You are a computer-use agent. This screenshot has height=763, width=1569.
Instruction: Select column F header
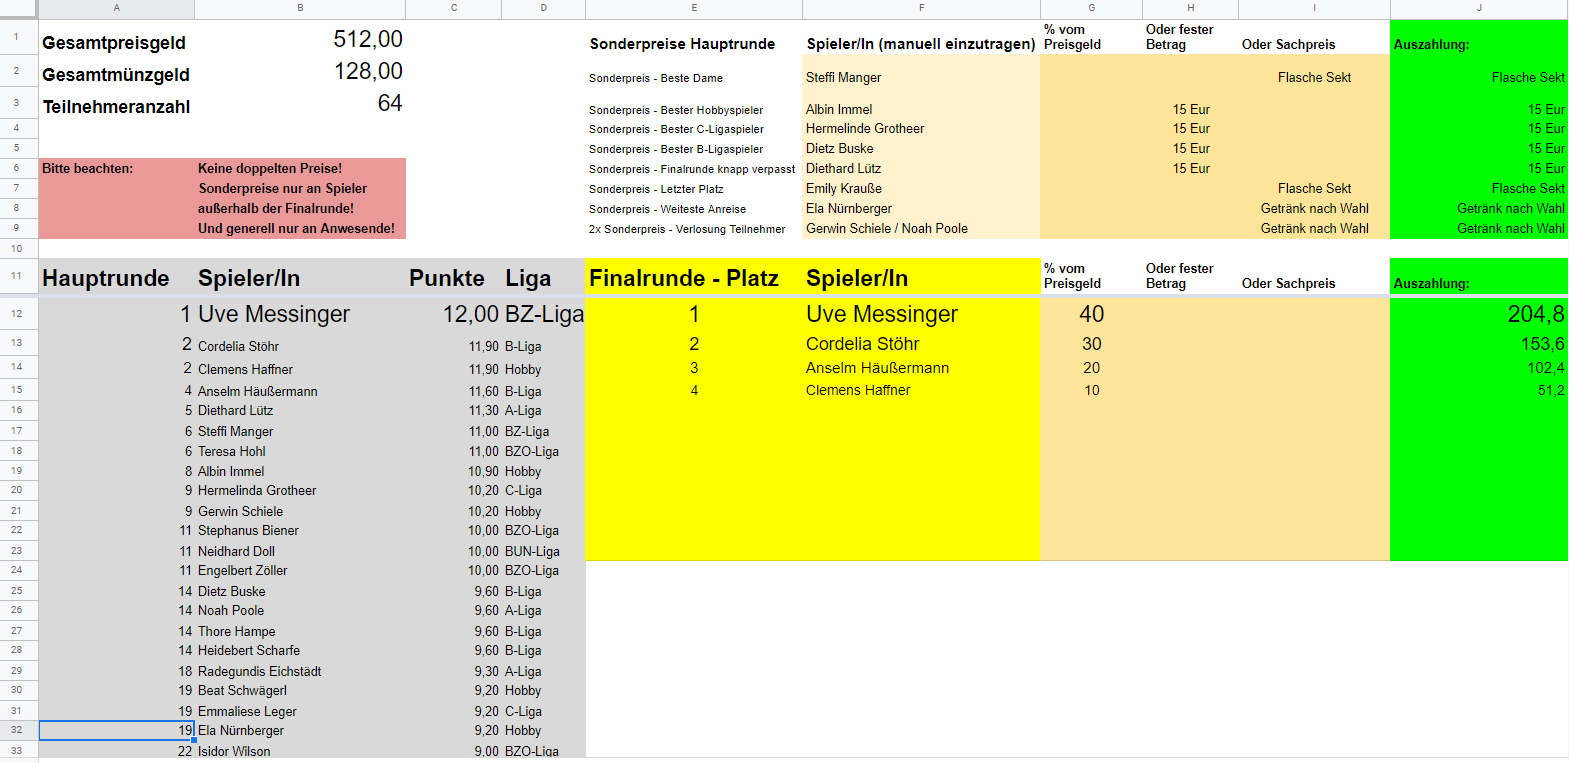tap(921, 8)
